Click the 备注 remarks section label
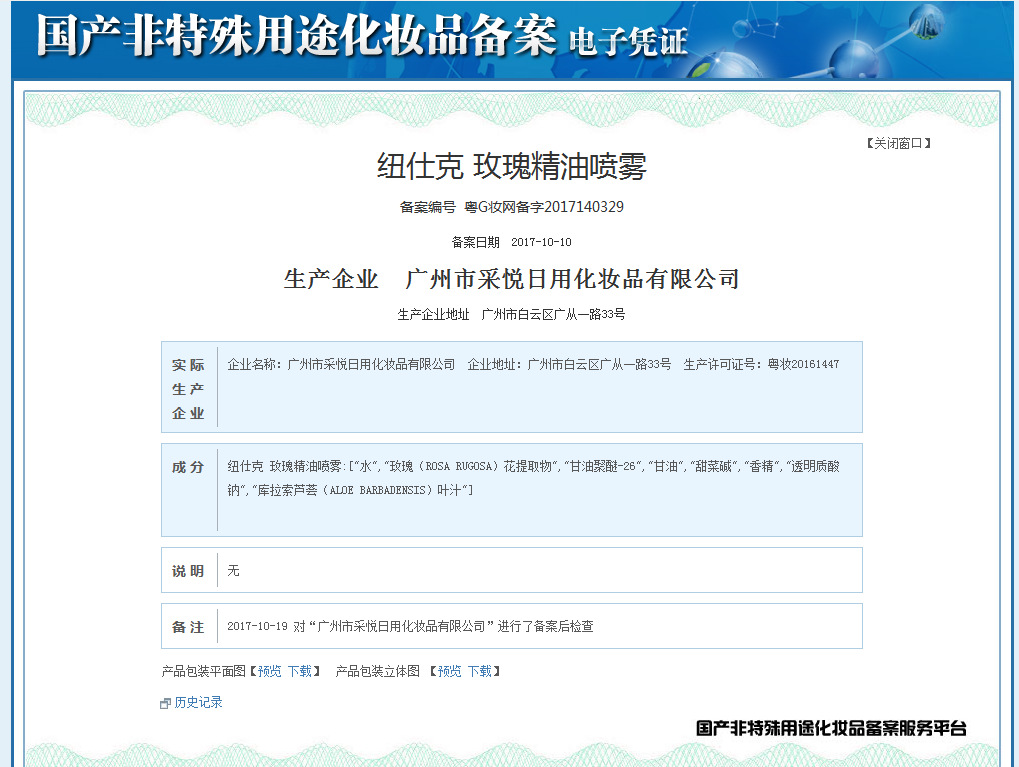 188,627
